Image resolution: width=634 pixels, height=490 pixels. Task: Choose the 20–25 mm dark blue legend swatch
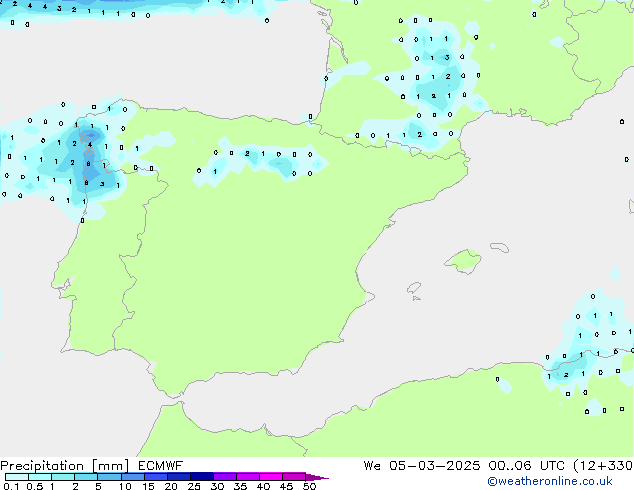click(178, 477)
